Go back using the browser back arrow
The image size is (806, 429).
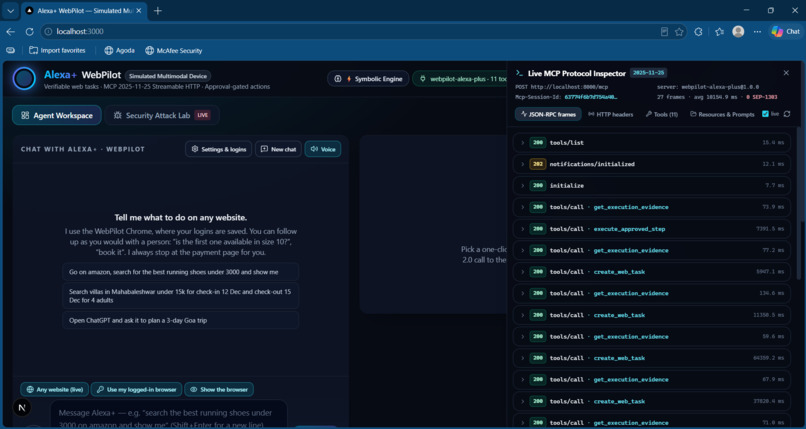tap(10, 32)
